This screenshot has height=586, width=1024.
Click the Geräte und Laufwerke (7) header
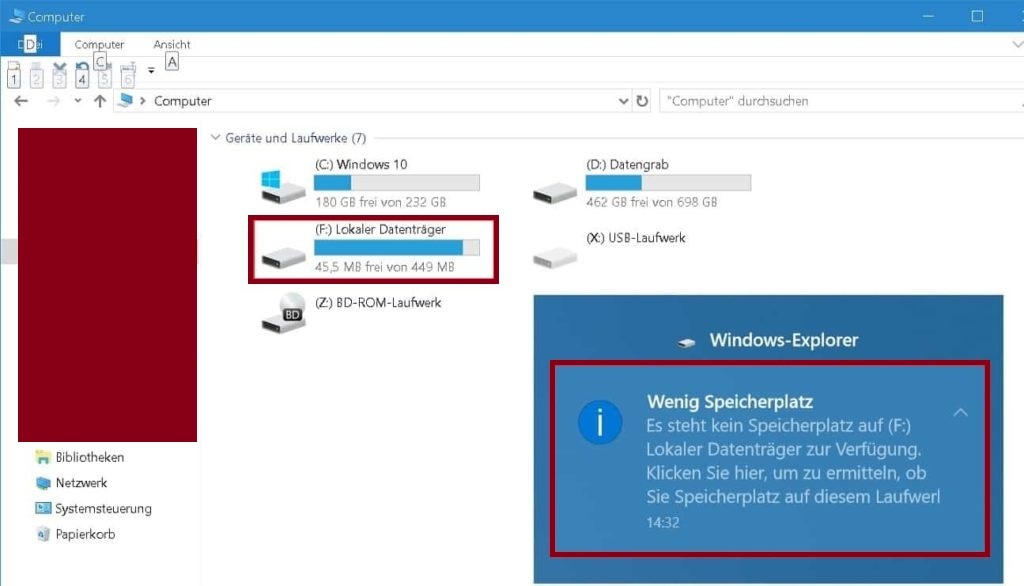[x=295, y=138]
